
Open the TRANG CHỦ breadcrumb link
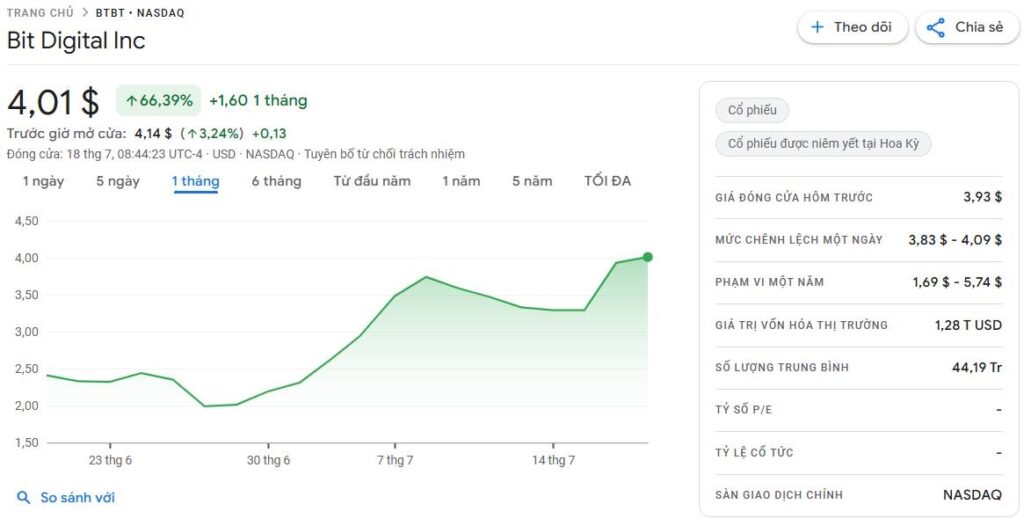pyautogui.click(x=40, y=13)
